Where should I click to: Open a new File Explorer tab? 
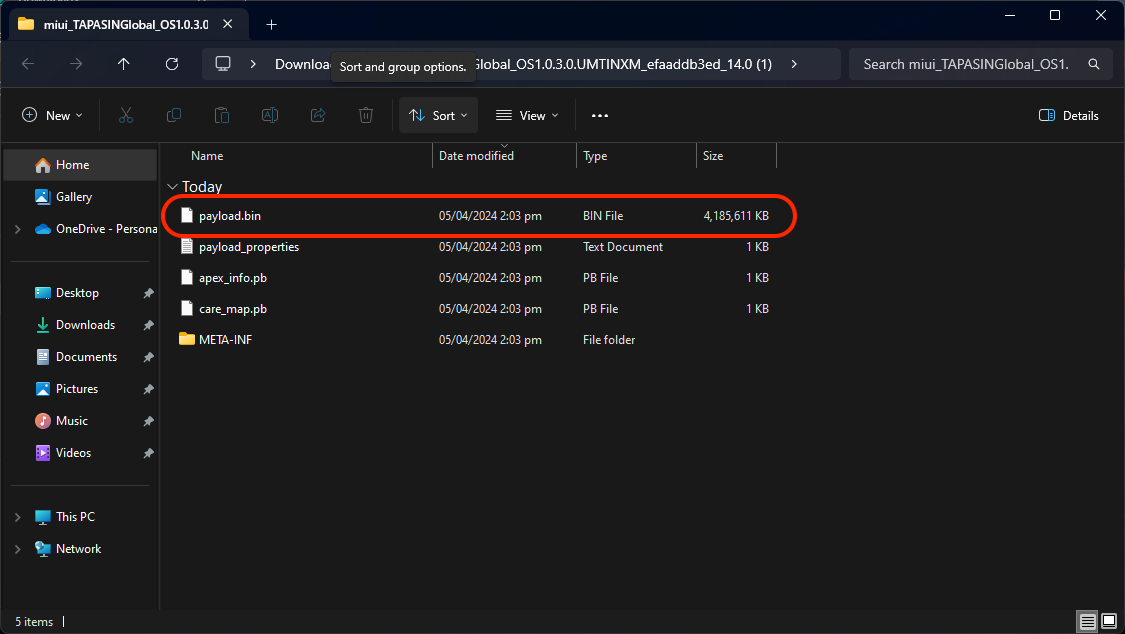tap(271, 24)
